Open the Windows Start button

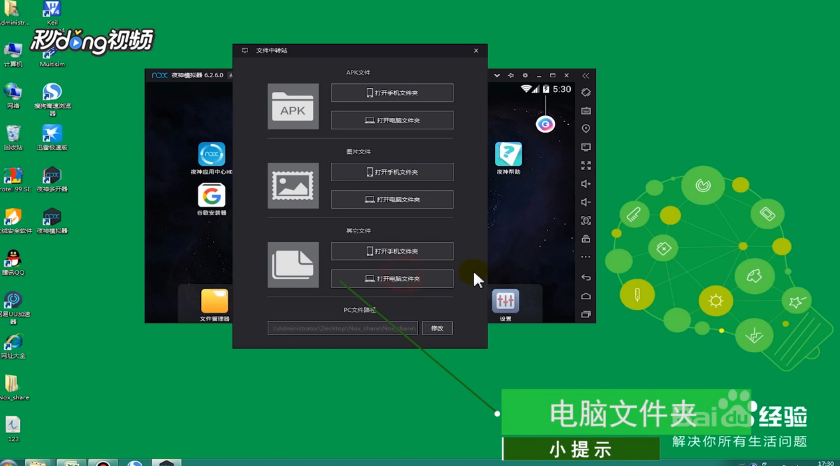click(9, 463)
